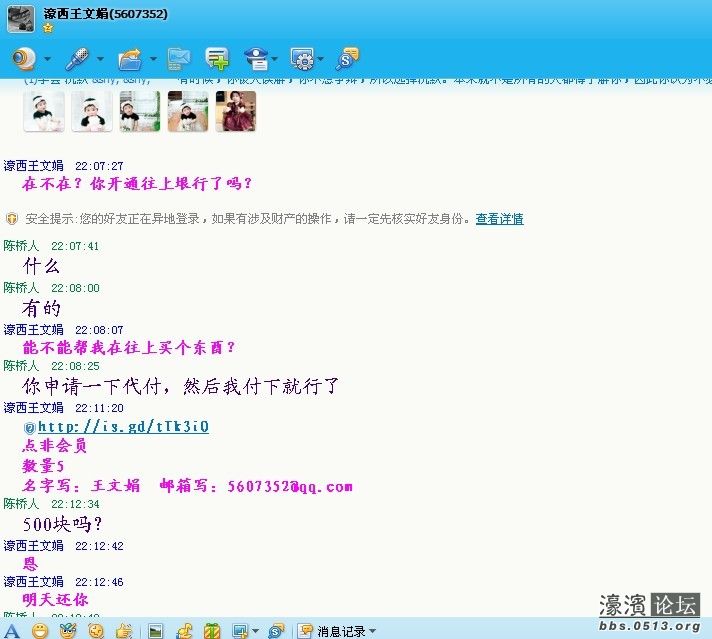Click the send picture icon in bottom toolbar
This screenshot has height=639, width=712.
tap(155, 631)
